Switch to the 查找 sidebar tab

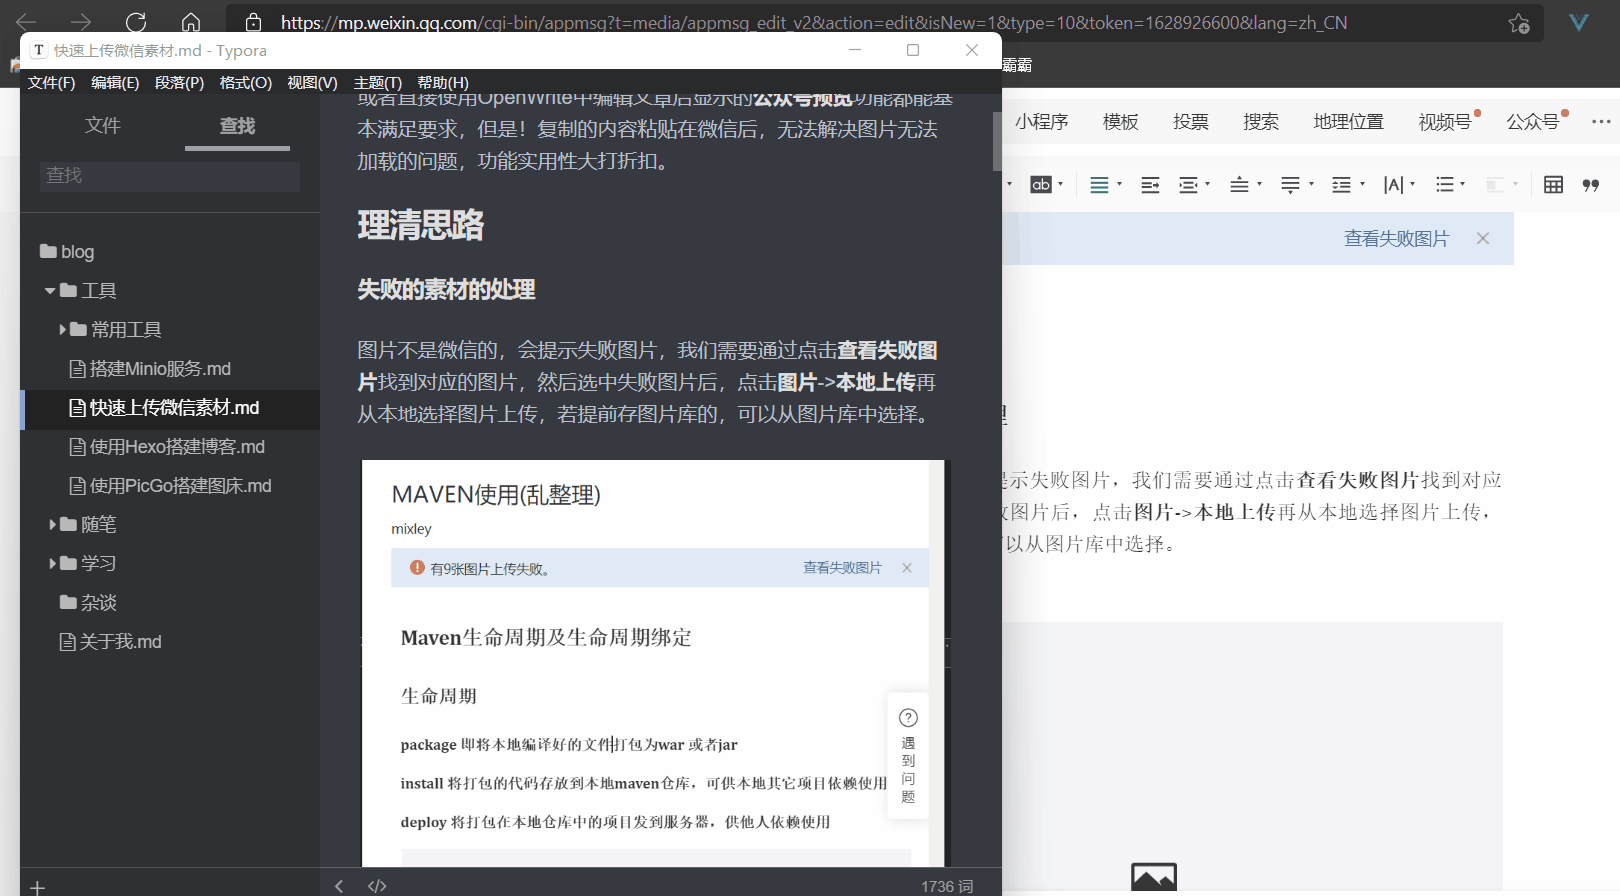(238, 125)
